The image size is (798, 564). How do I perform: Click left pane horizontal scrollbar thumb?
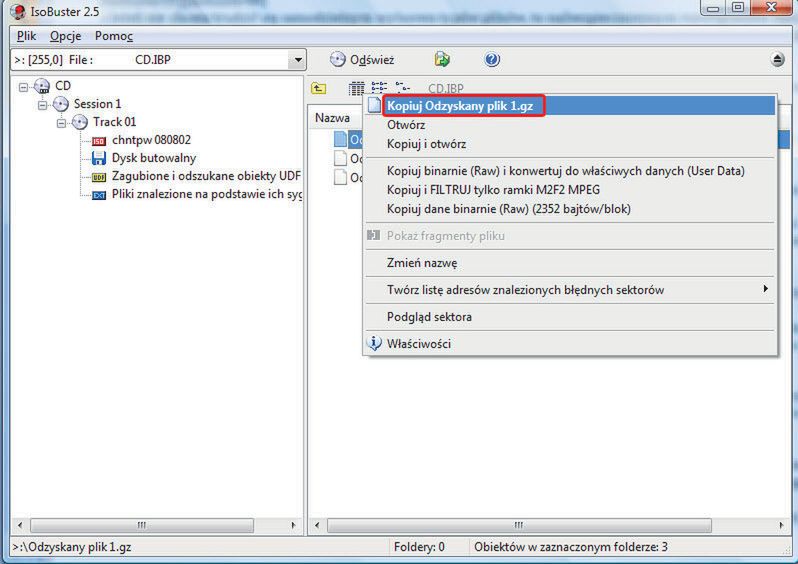click(141, 525)
